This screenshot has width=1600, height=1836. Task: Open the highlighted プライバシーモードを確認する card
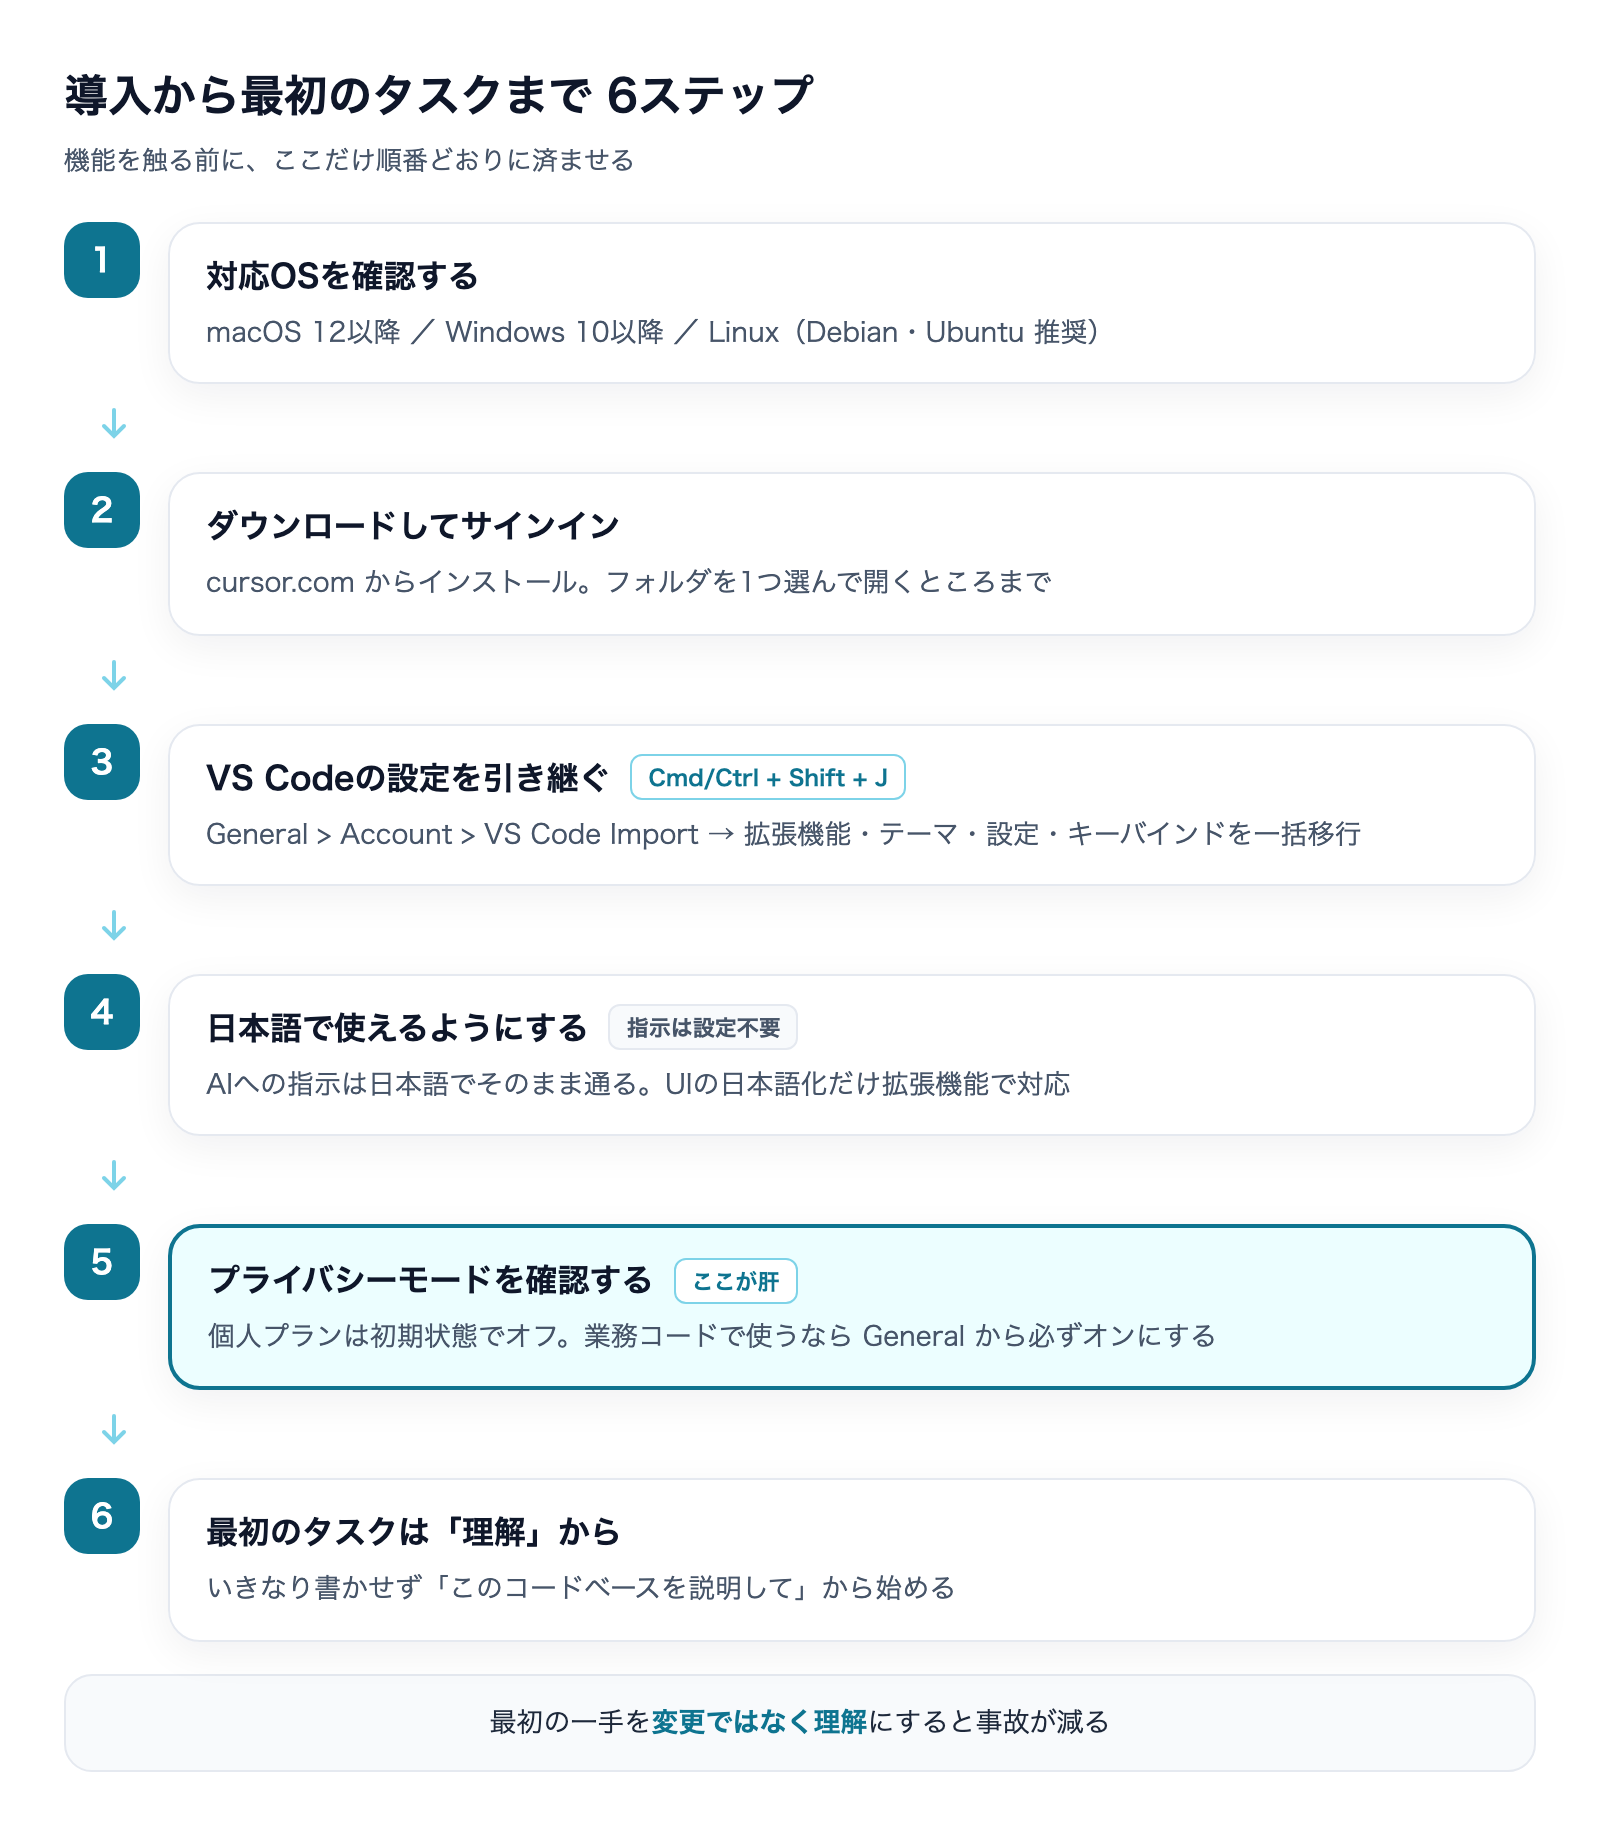[852, 1307]
